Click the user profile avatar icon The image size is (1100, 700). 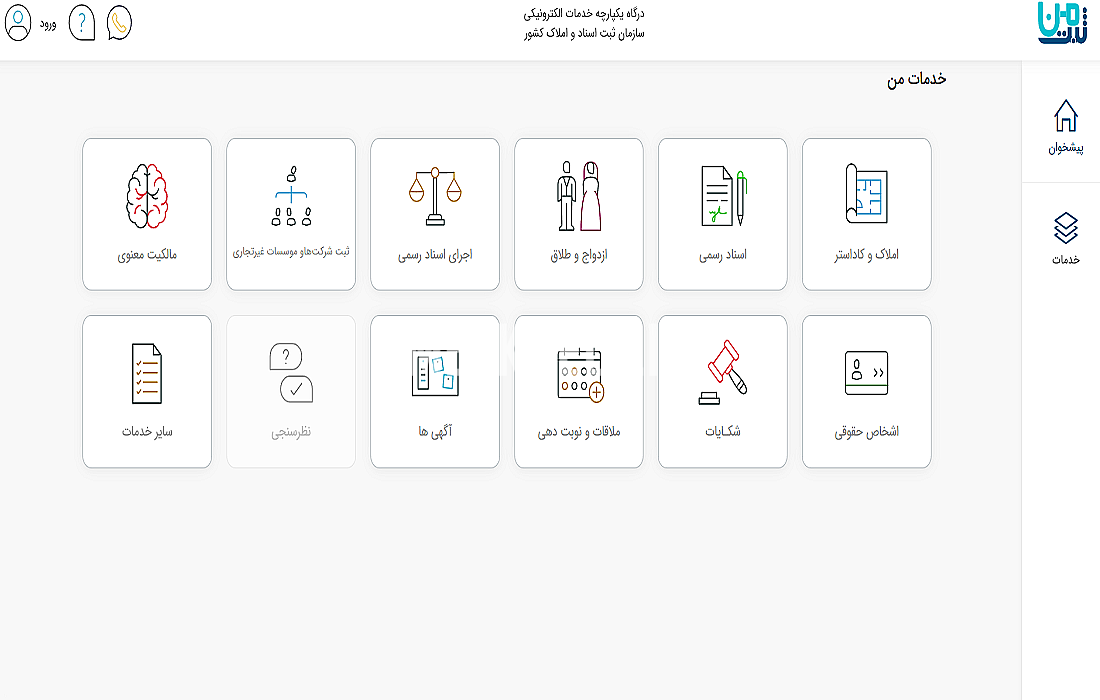pyautogui.click(x=18, y=23)
